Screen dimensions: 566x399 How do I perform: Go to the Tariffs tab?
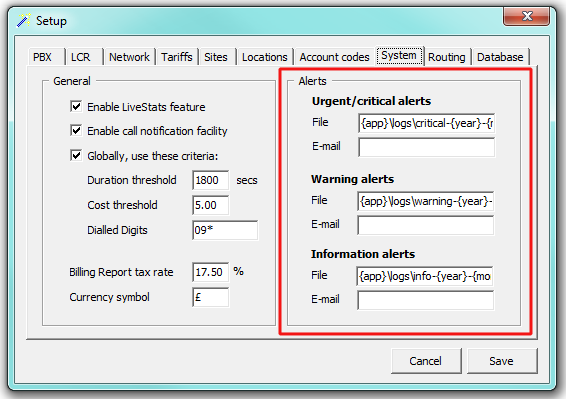pos(177,57)
